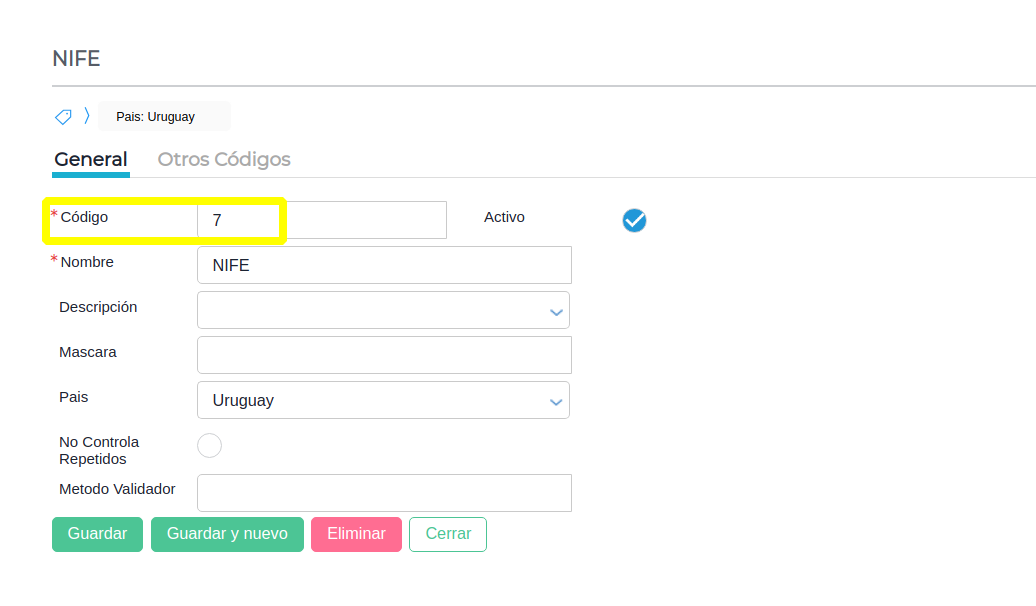Click the No Controla Repetidos label
This screenshot has height=606, width=1036.
point(99,450)
